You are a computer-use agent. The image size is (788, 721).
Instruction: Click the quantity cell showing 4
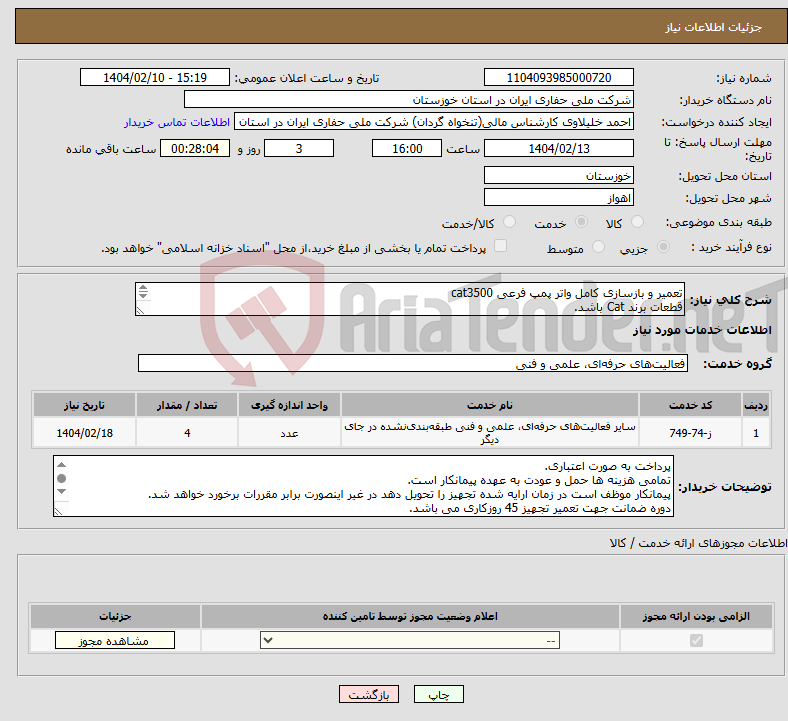click(x=187, y=433)
